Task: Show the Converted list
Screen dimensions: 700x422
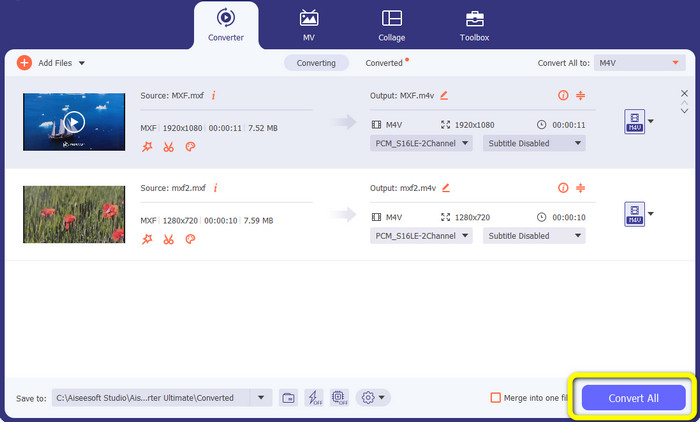Action: tap(384, 63)
